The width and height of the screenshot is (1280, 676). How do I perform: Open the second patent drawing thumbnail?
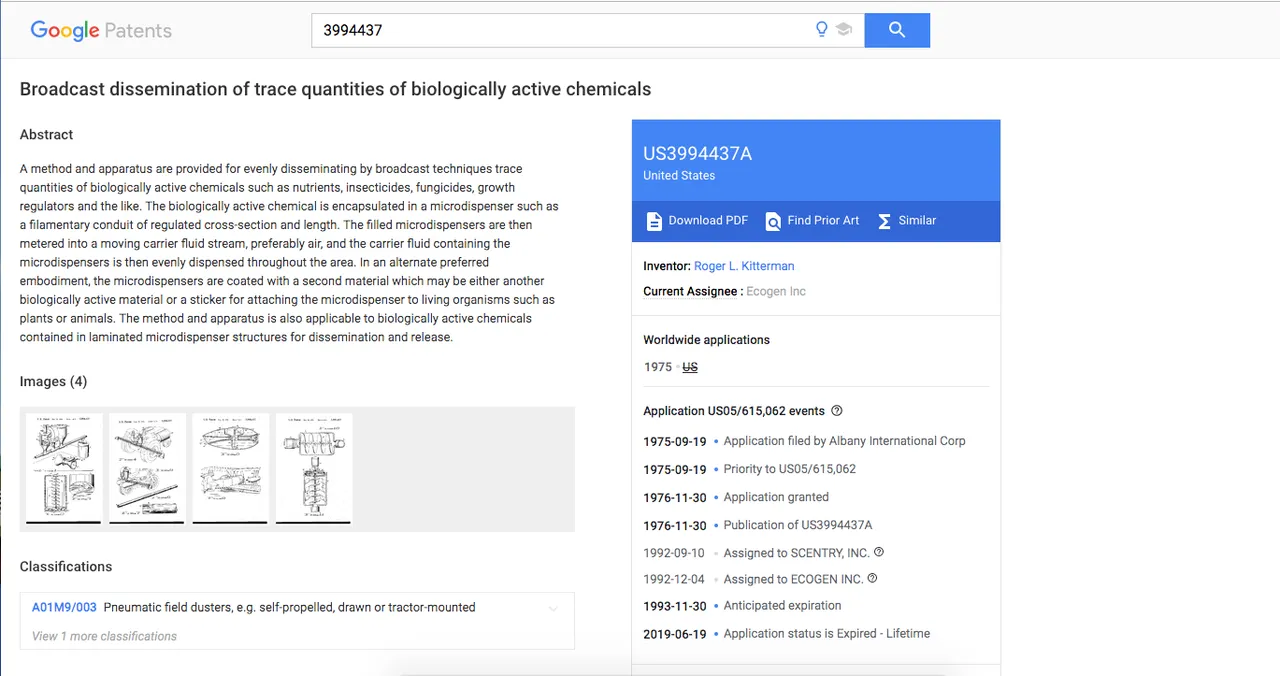coord(147,468)
